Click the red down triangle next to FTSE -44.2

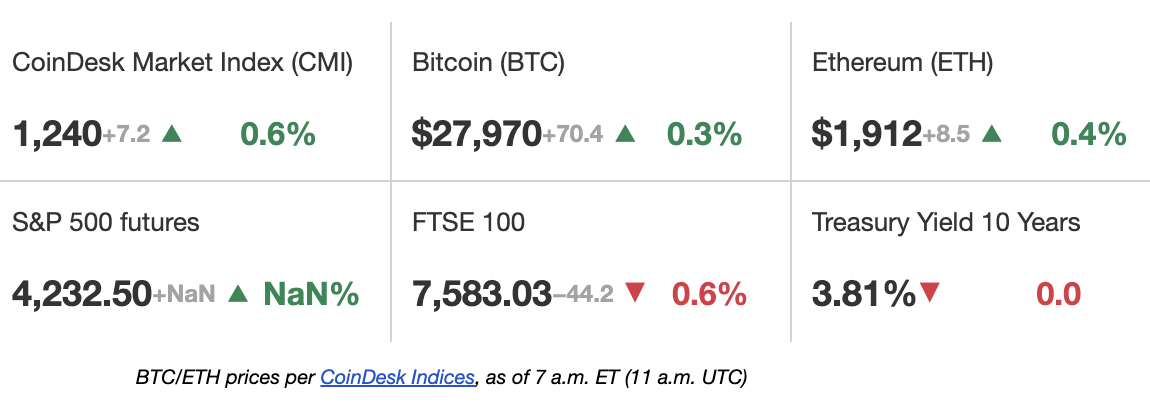tap(634, 294)
